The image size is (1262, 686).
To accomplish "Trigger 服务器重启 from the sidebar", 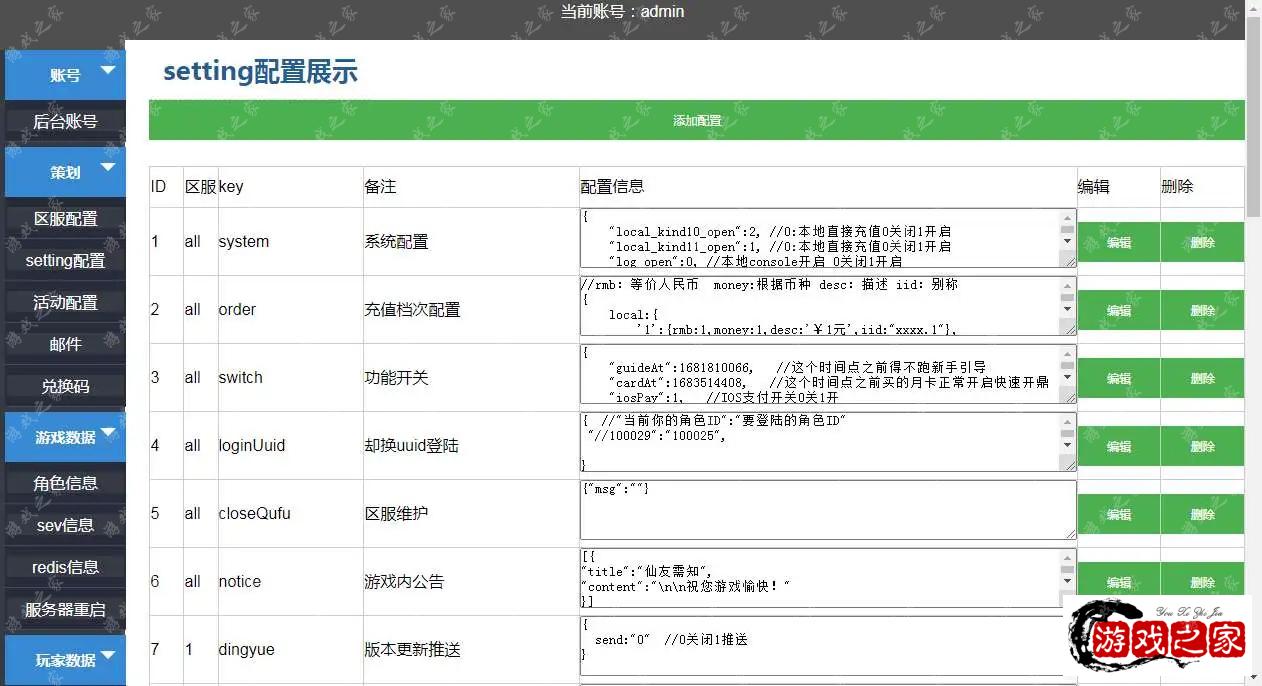I will [64, 609].
